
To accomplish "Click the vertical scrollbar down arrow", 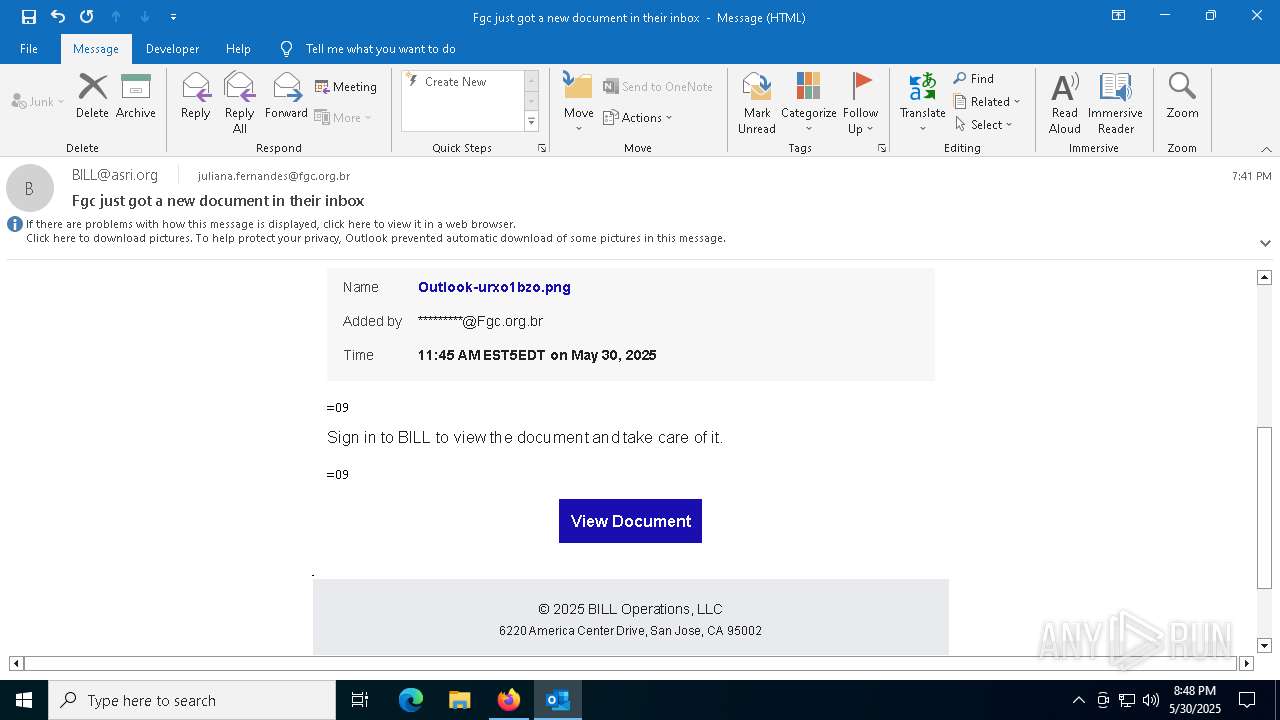I will click(1264, 646).
